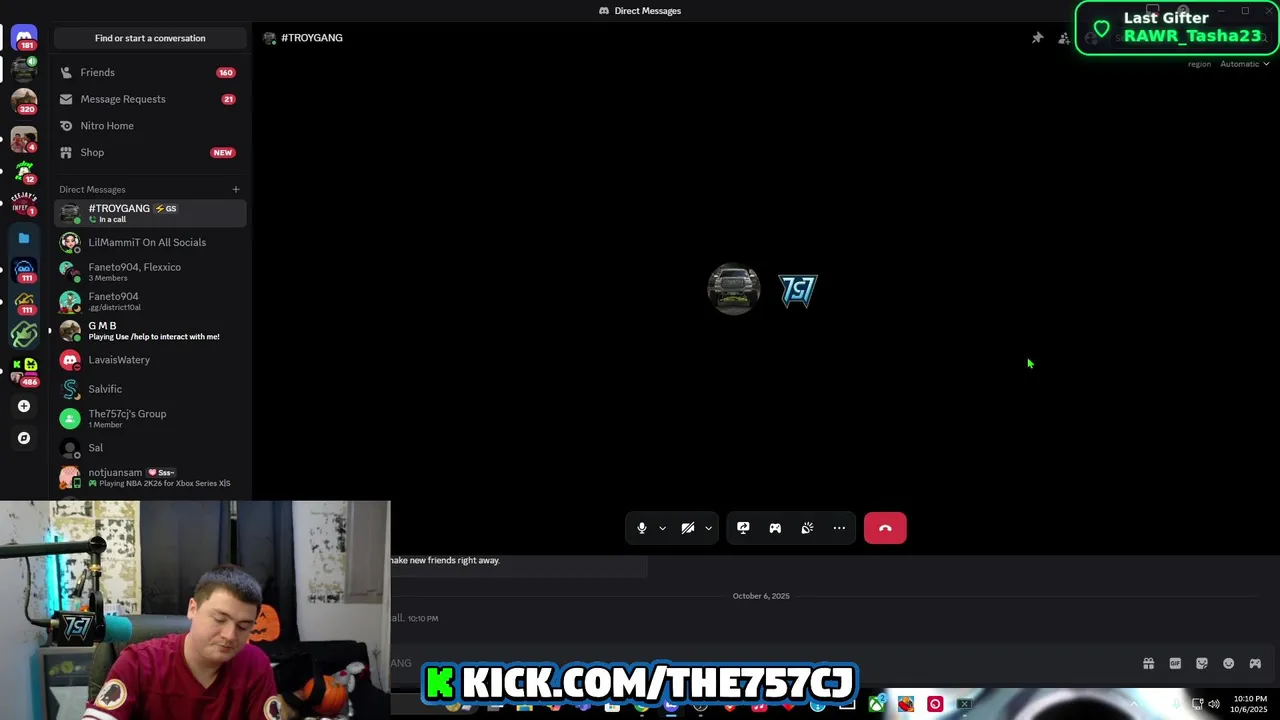Start an activity with controller icon

[775, 528]
